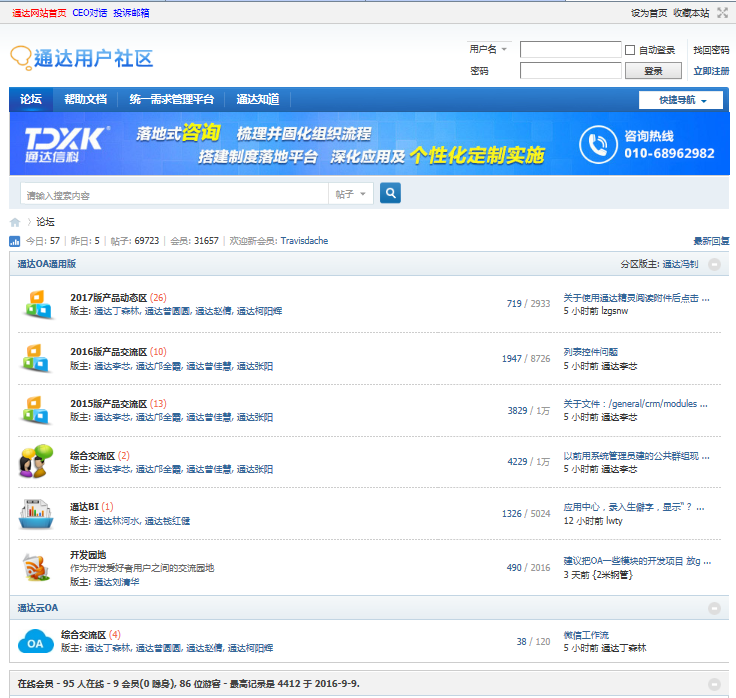The height and width of the screenshot is (698, 736).
Task: Select the 论坛 nav tab
Action: coord(31,99)
